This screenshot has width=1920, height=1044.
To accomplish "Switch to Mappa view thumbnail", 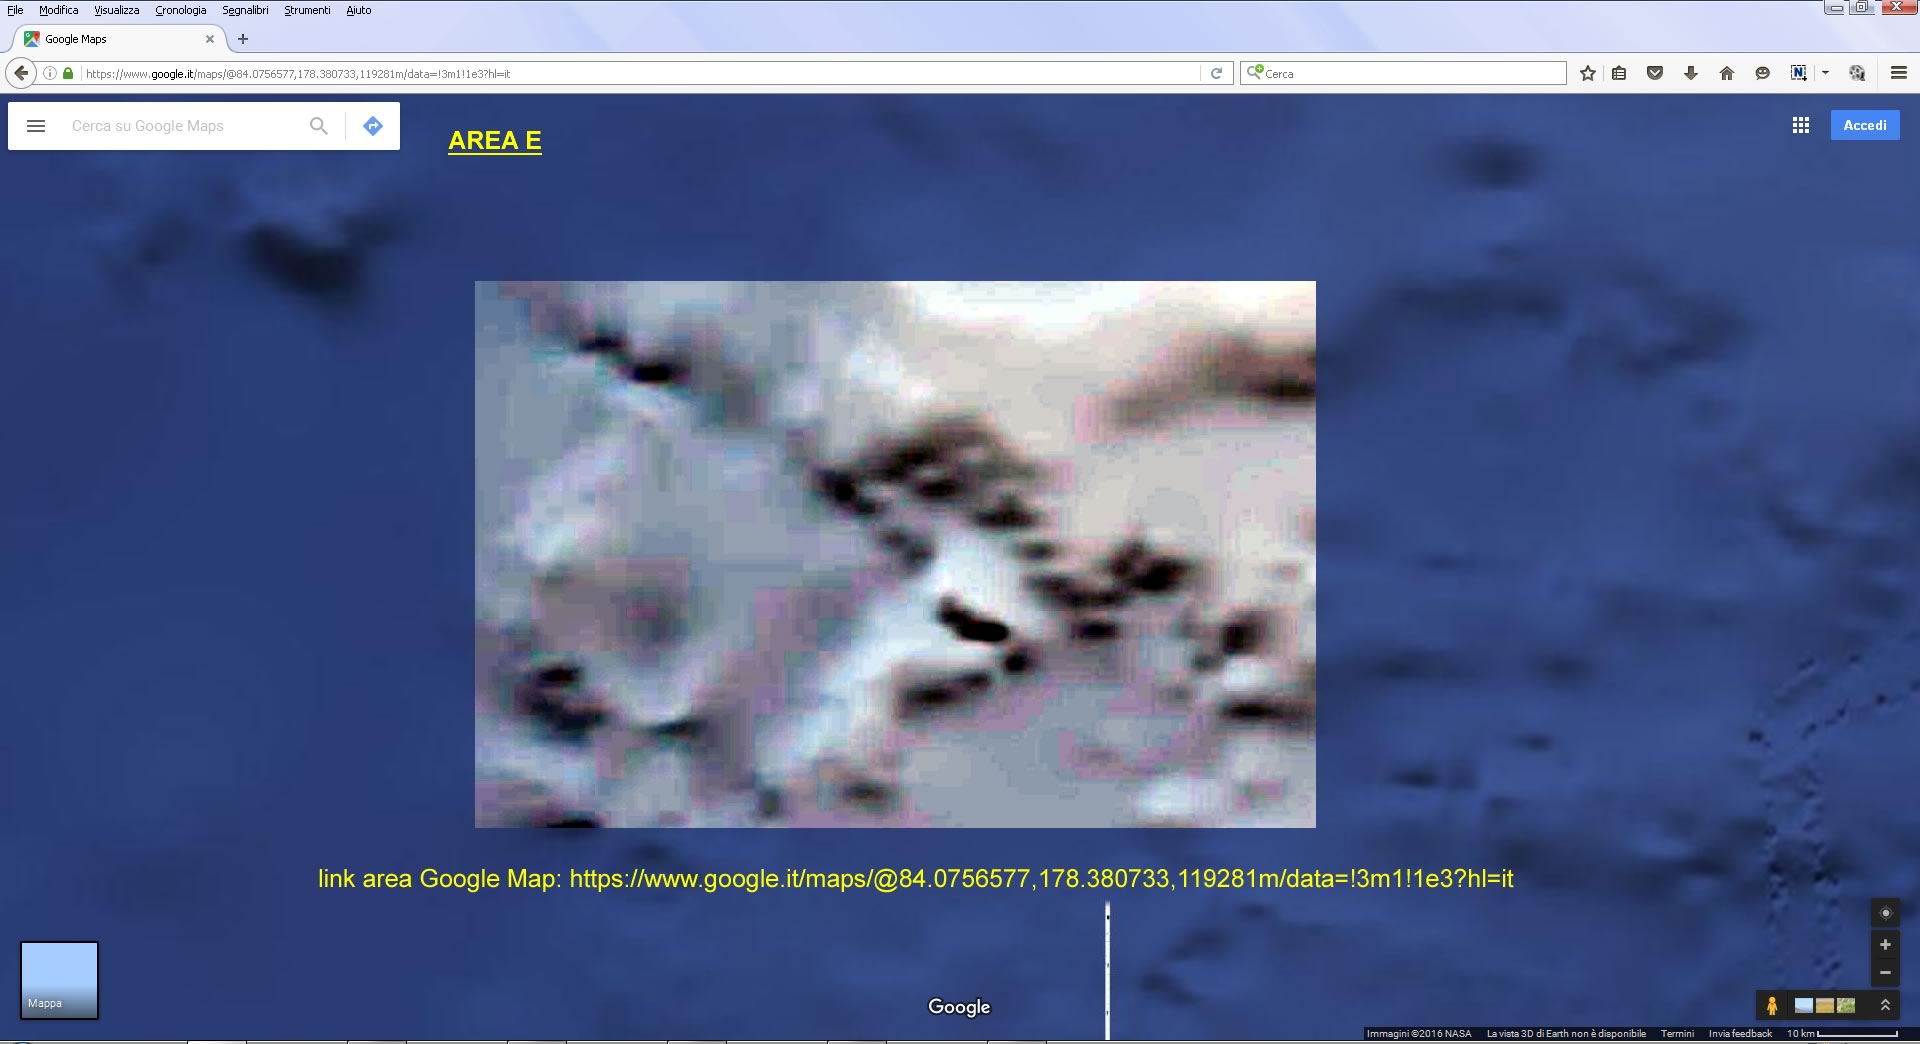I will (59, 980).
